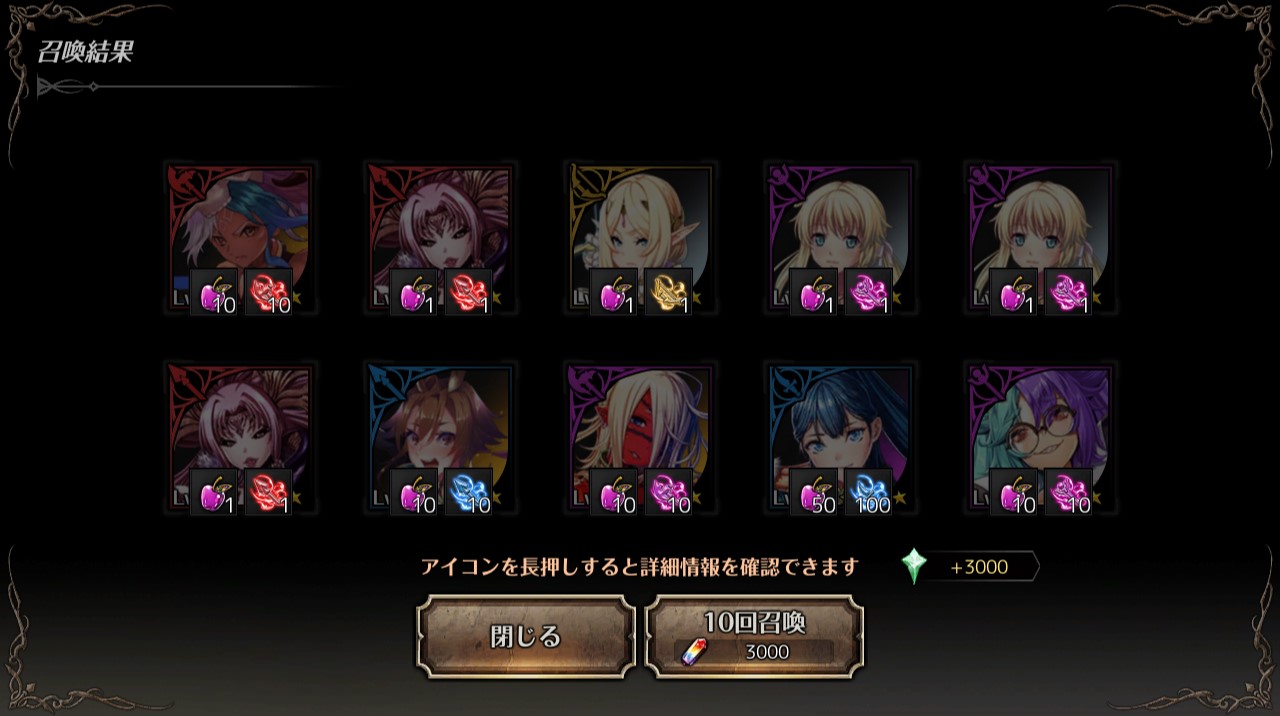Click the green gem currency icon

pos(913,566)
